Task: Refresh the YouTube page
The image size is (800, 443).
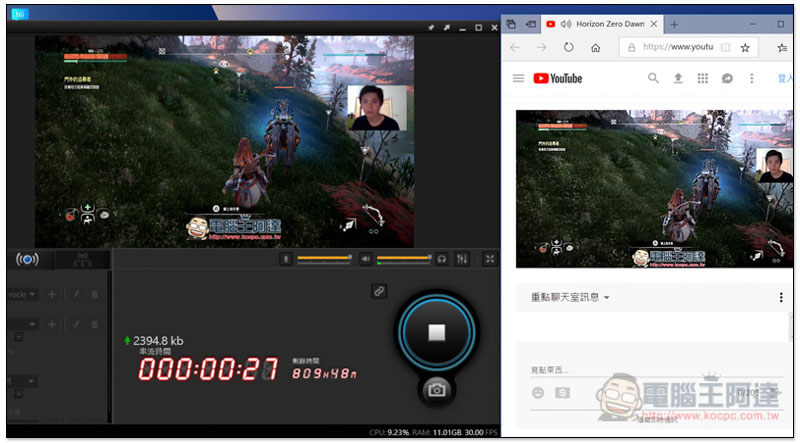Action: point(568,47)
